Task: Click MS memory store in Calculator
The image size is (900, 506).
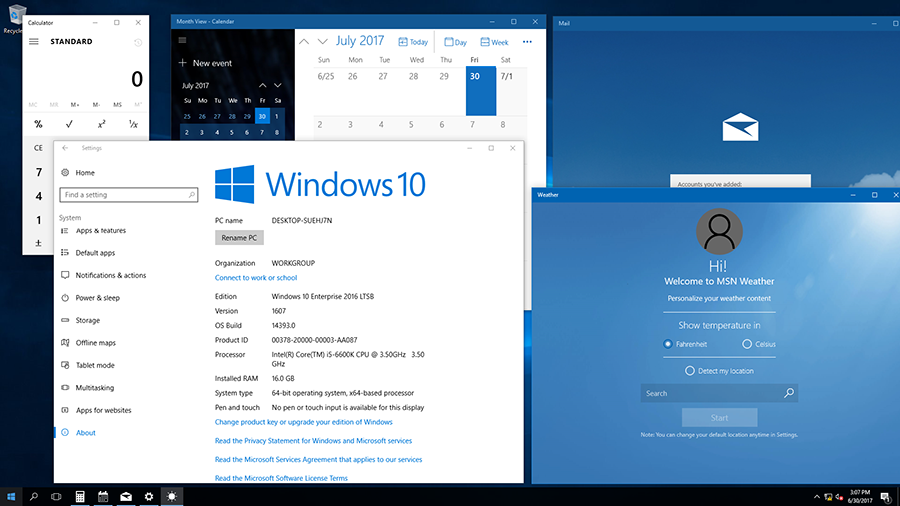Action: click(118, 104)
